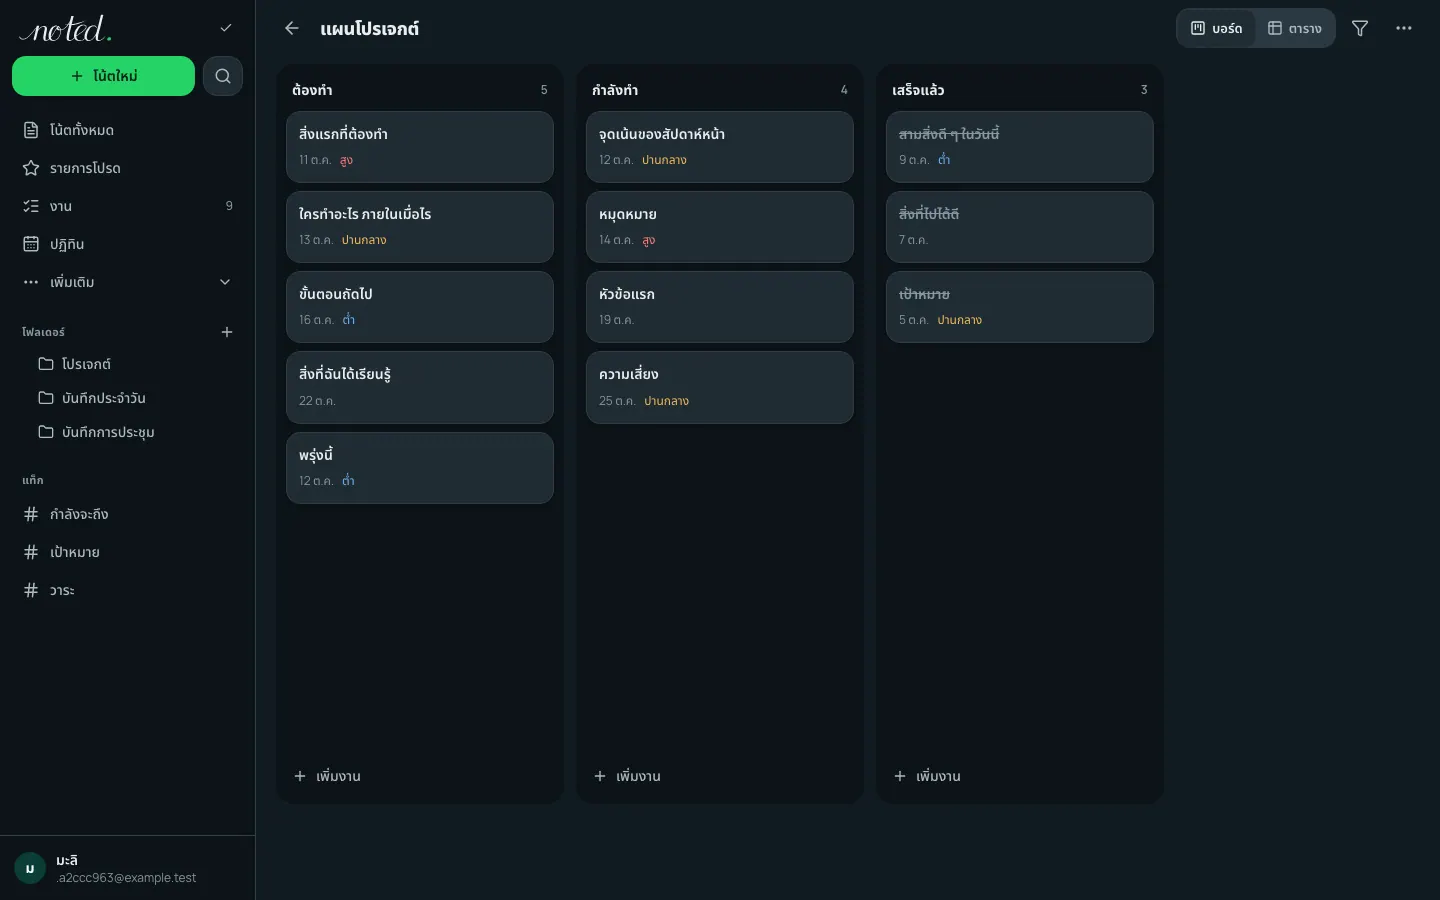Open the filter funnel icon
The width and height of the screenshot is (1440, 900).
point(1360,28)
